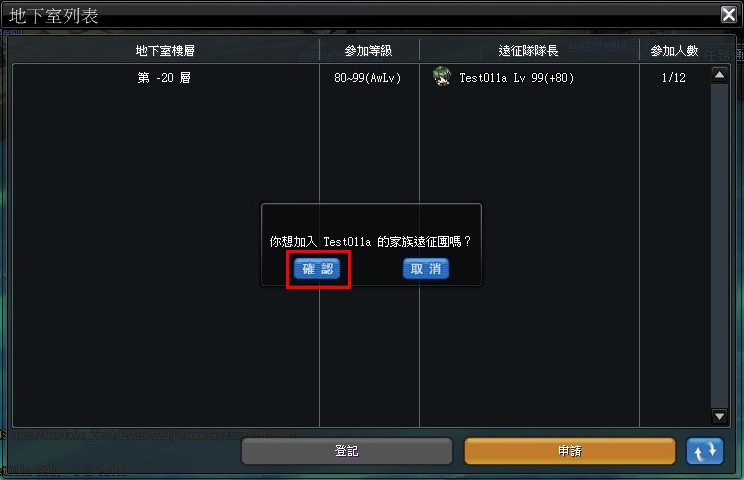Click the 遠征隊隊長 column header
Image resolution: width=744 pixels, height=480 pixels.
point(529,51)
